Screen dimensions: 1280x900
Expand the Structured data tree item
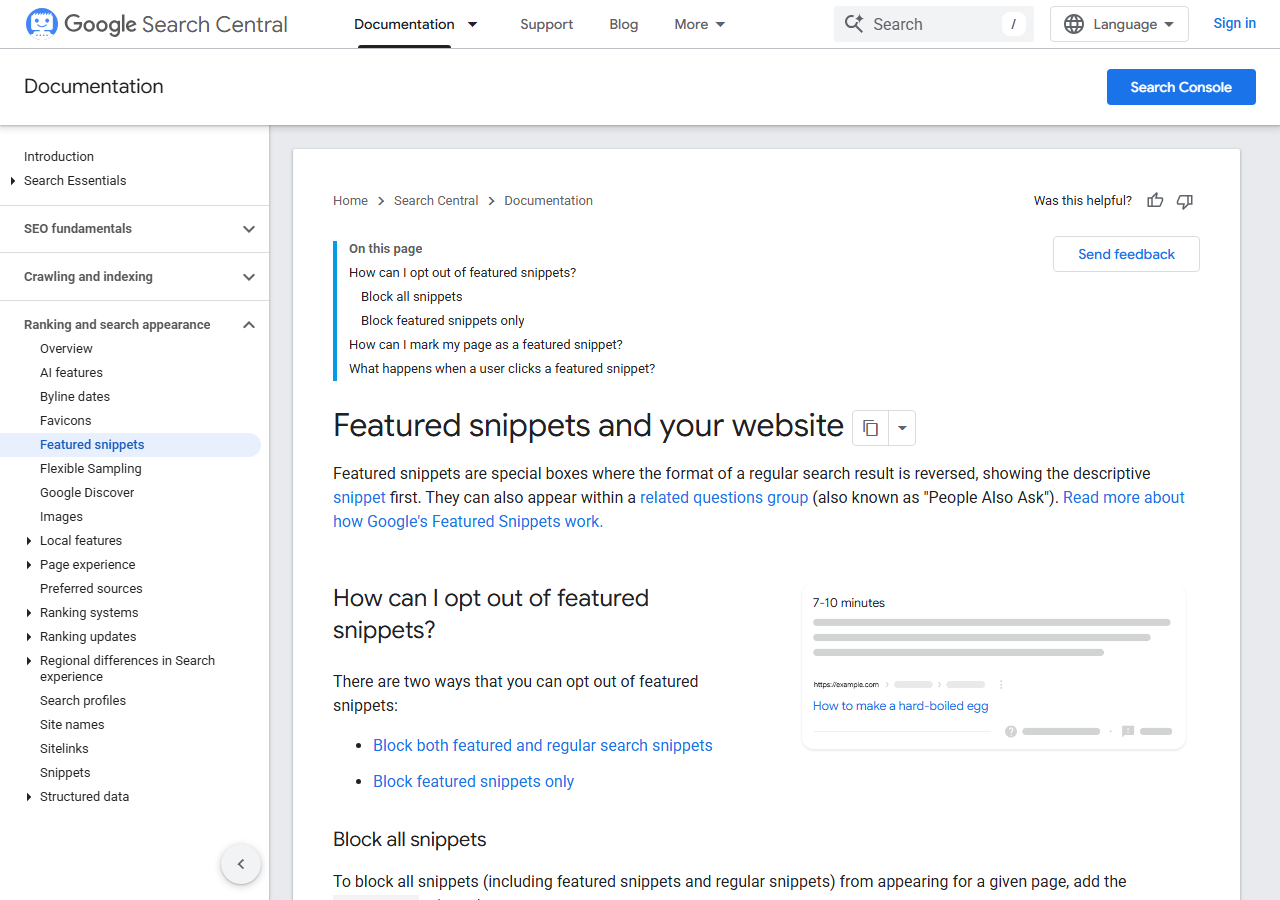click(x=29, y=797)
